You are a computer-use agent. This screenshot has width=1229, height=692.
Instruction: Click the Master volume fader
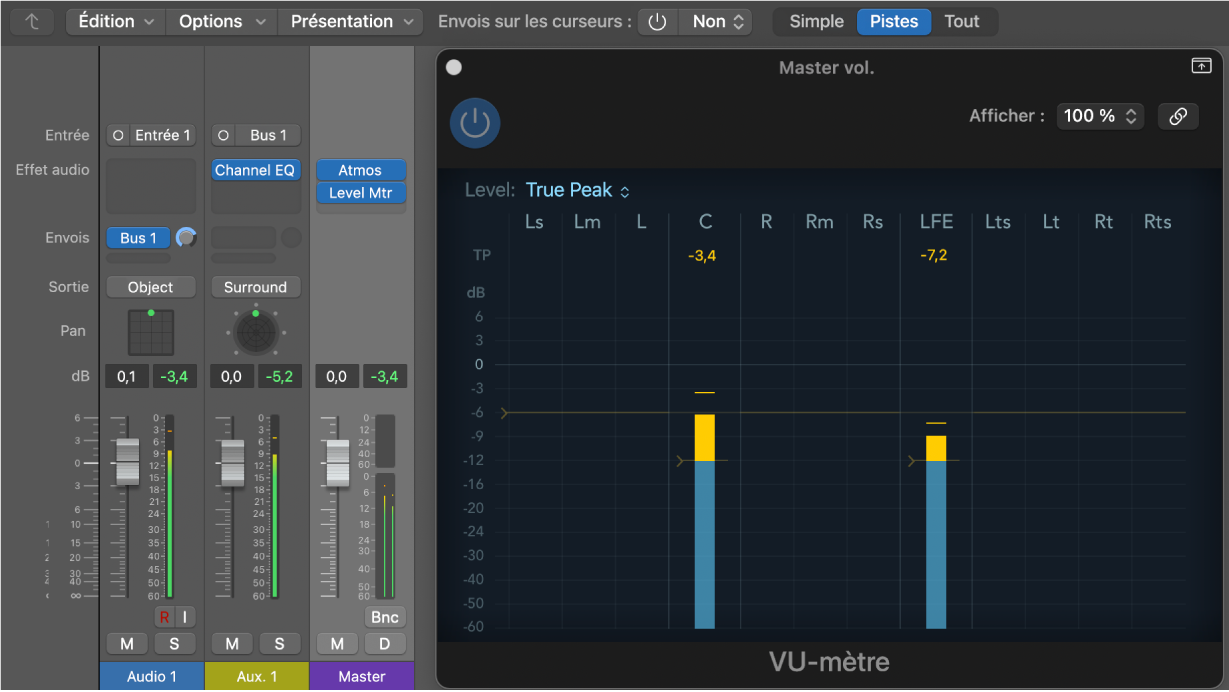pyautogui.click(x=338, y=464)
